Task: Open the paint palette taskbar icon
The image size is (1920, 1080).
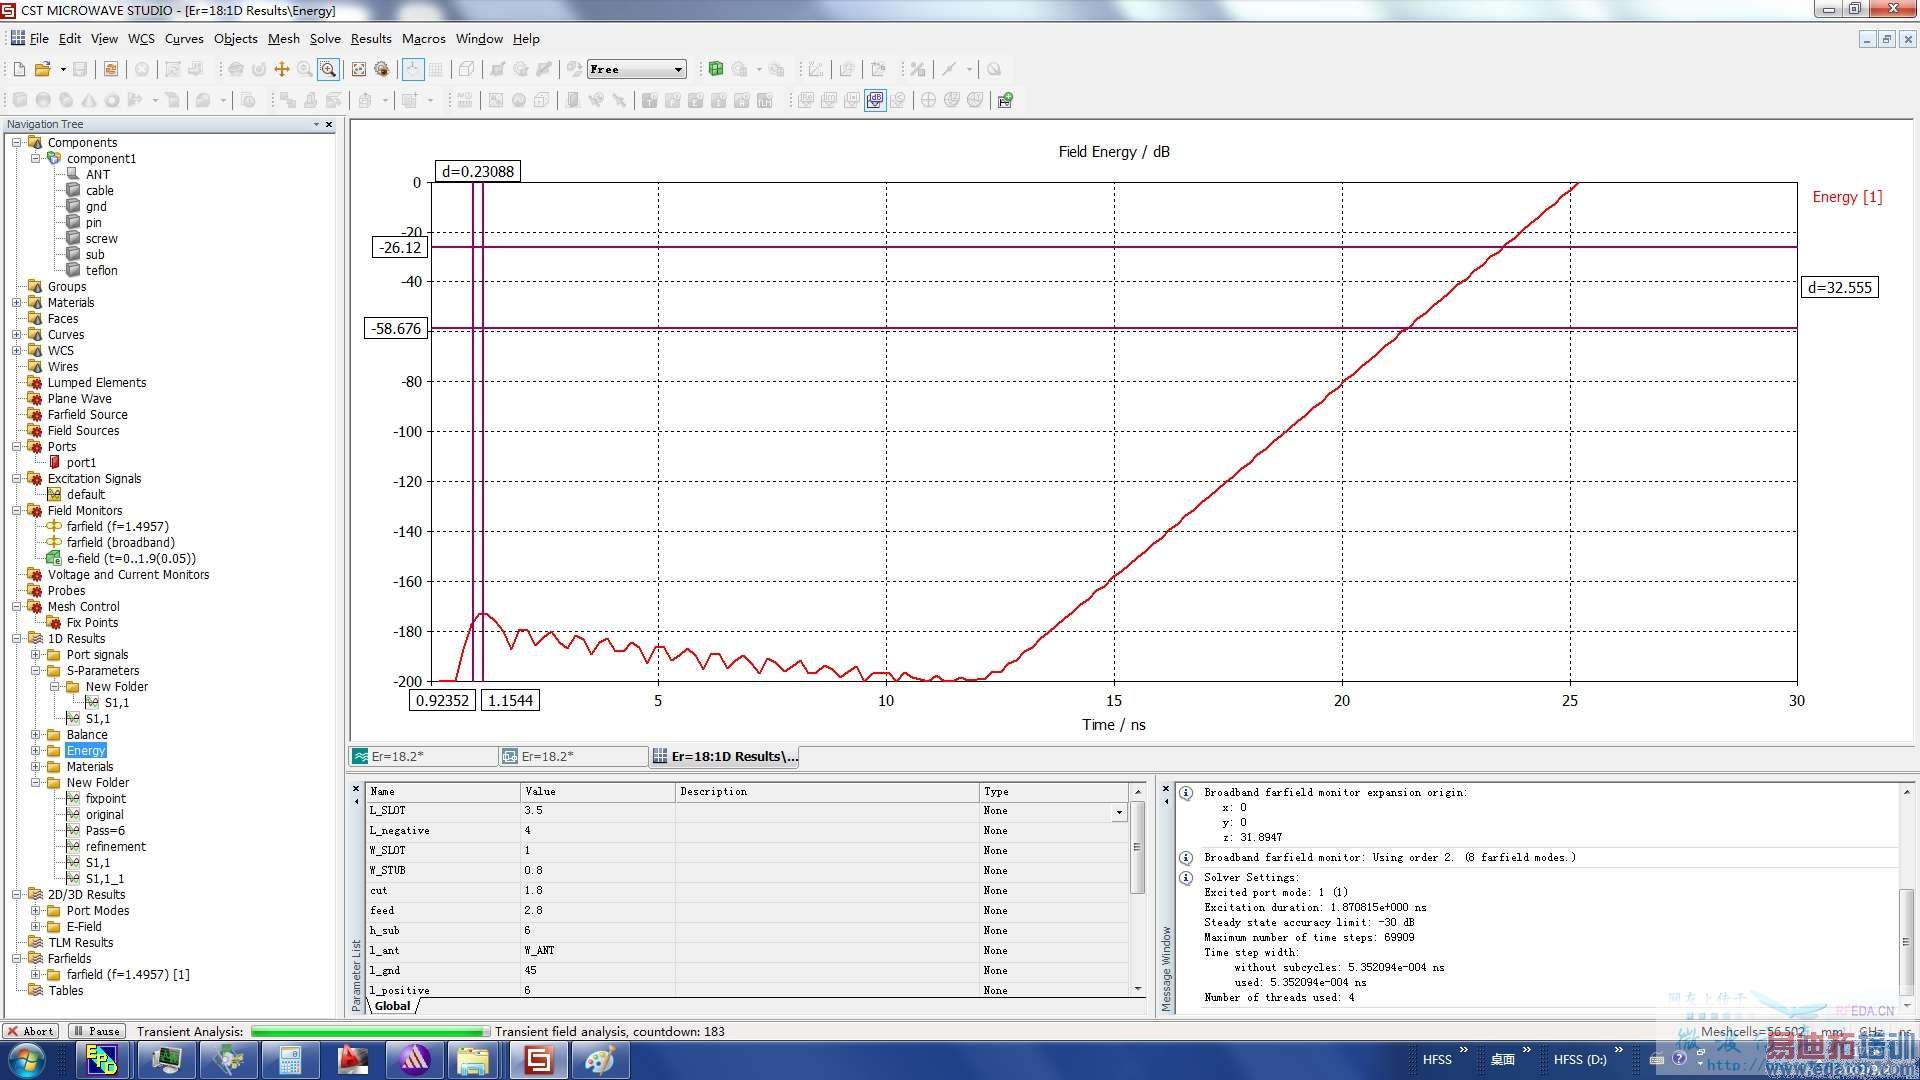Action: (600, 1060)
